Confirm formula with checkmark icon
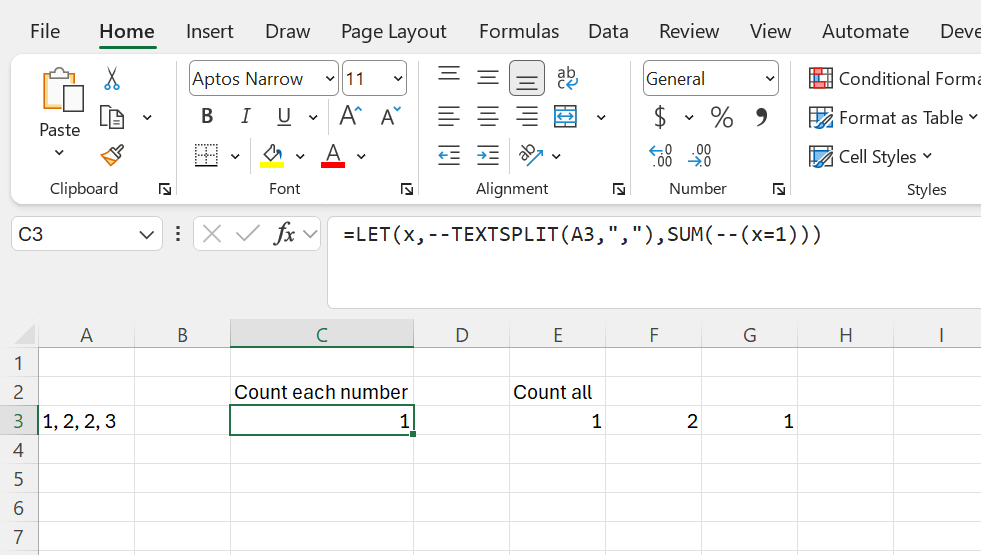 click(x=248, y=234)
